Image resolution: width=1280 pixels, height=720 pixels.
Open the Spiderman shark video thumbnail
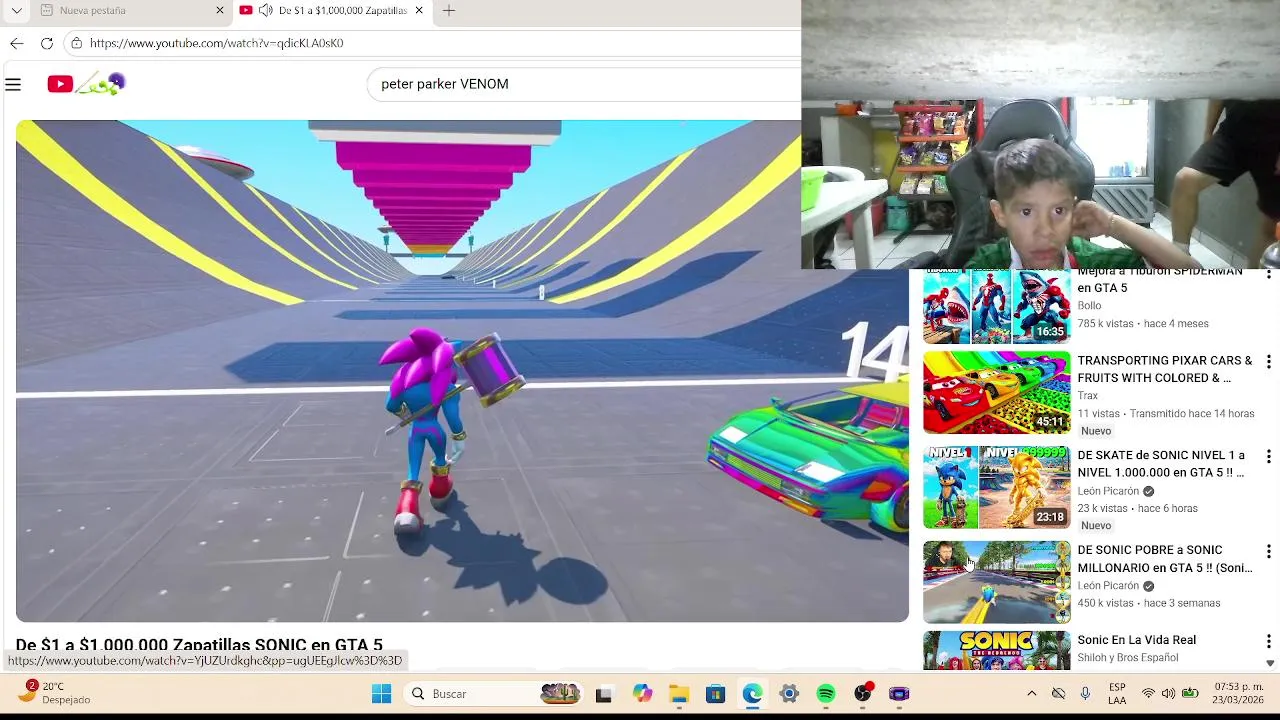click(996, 306)
